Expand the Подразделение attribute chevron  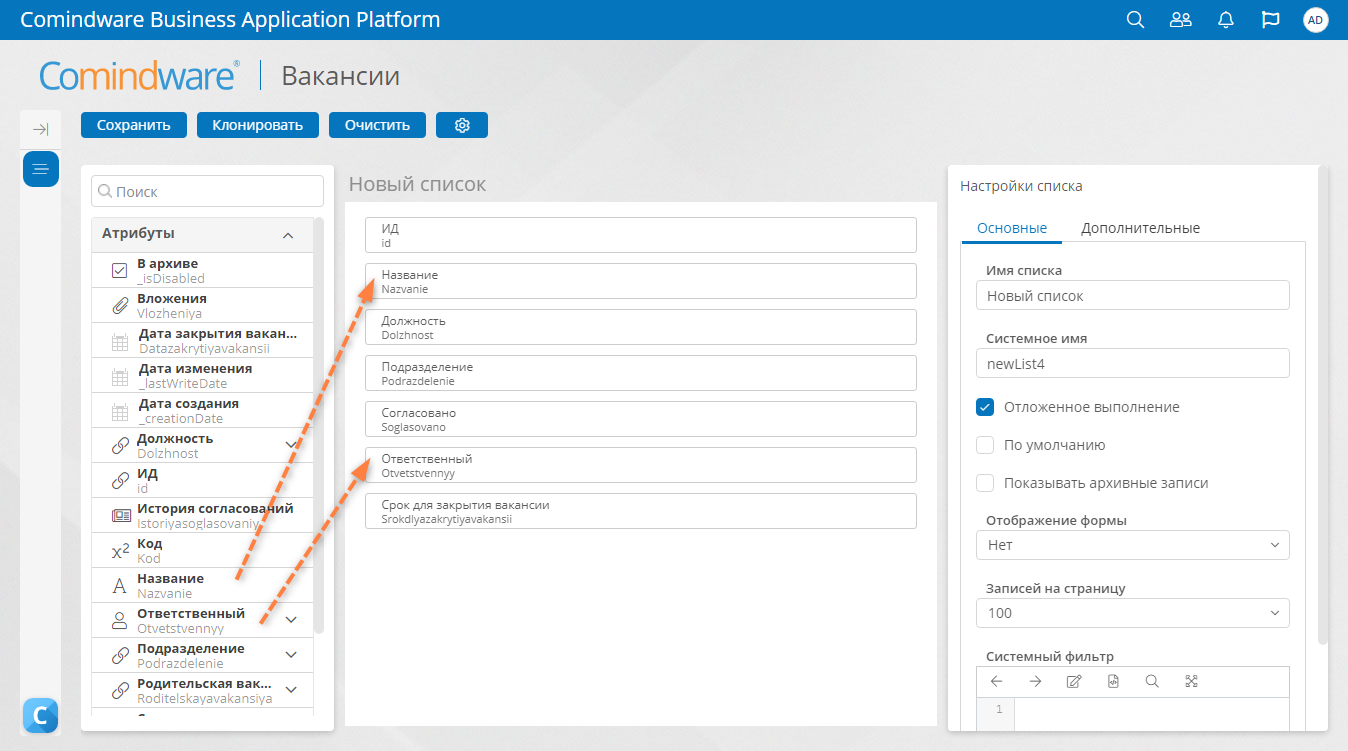[x=291, y=655]
